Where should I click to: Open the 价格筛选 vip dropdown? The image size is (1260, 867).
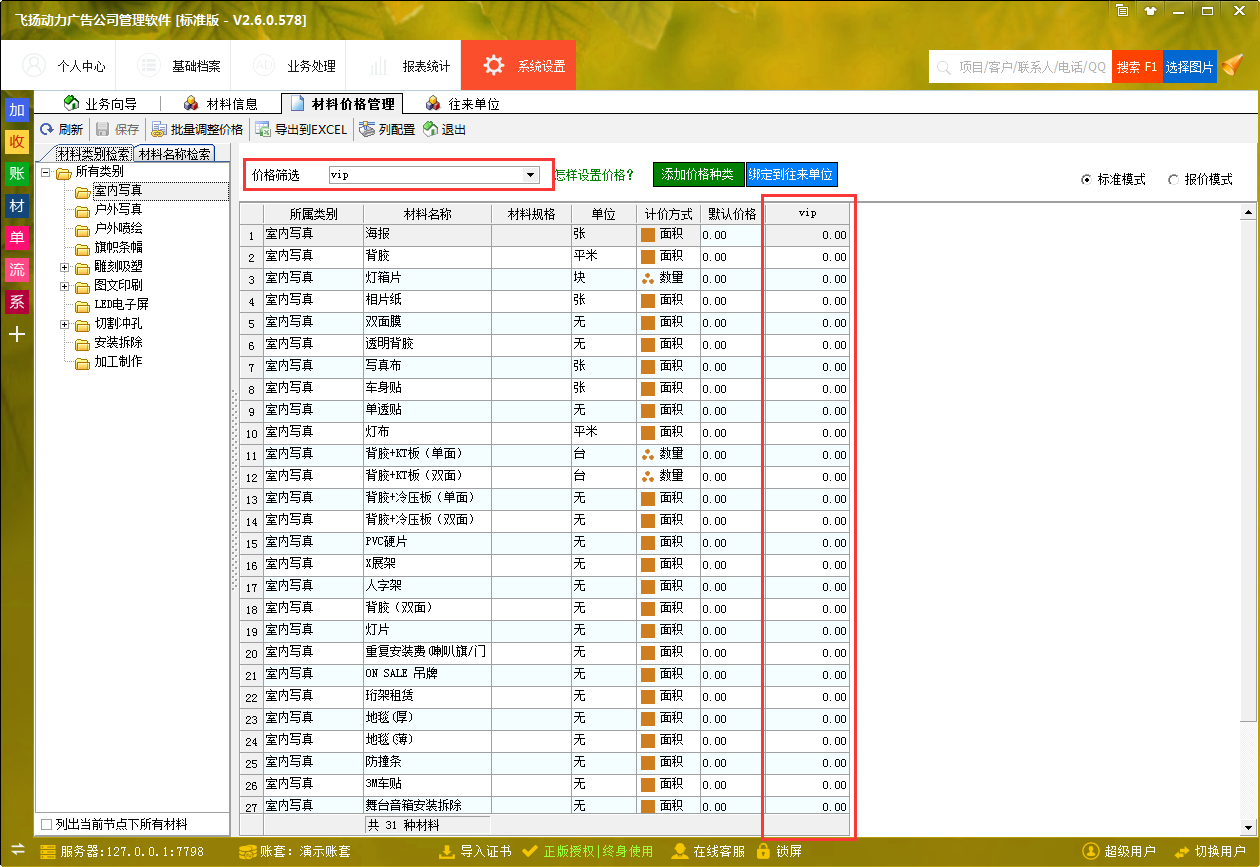[x=530, y=174]
